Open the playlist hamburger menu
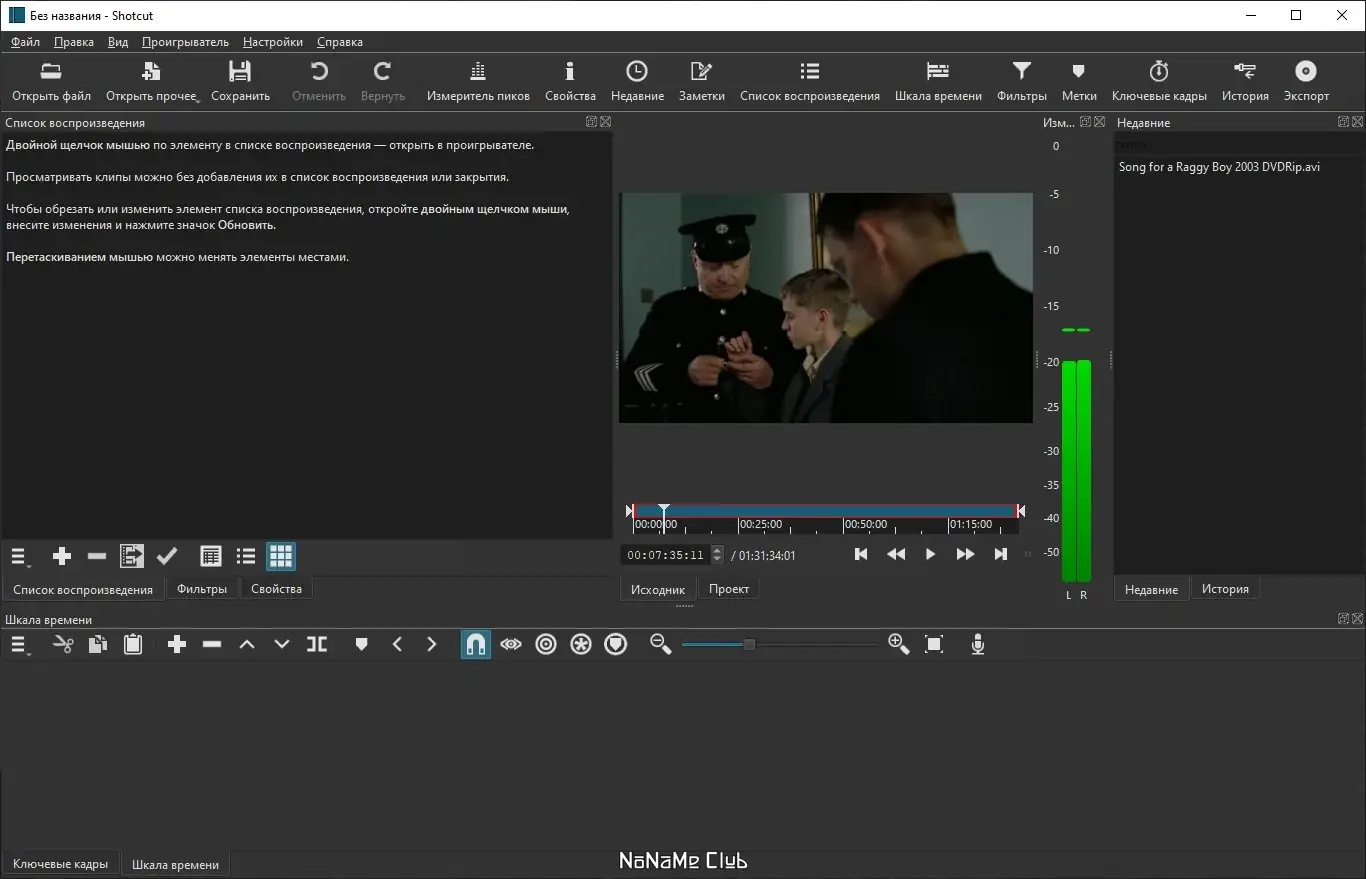The width and height of the screenshot is (1366, 879). [20, 556]
